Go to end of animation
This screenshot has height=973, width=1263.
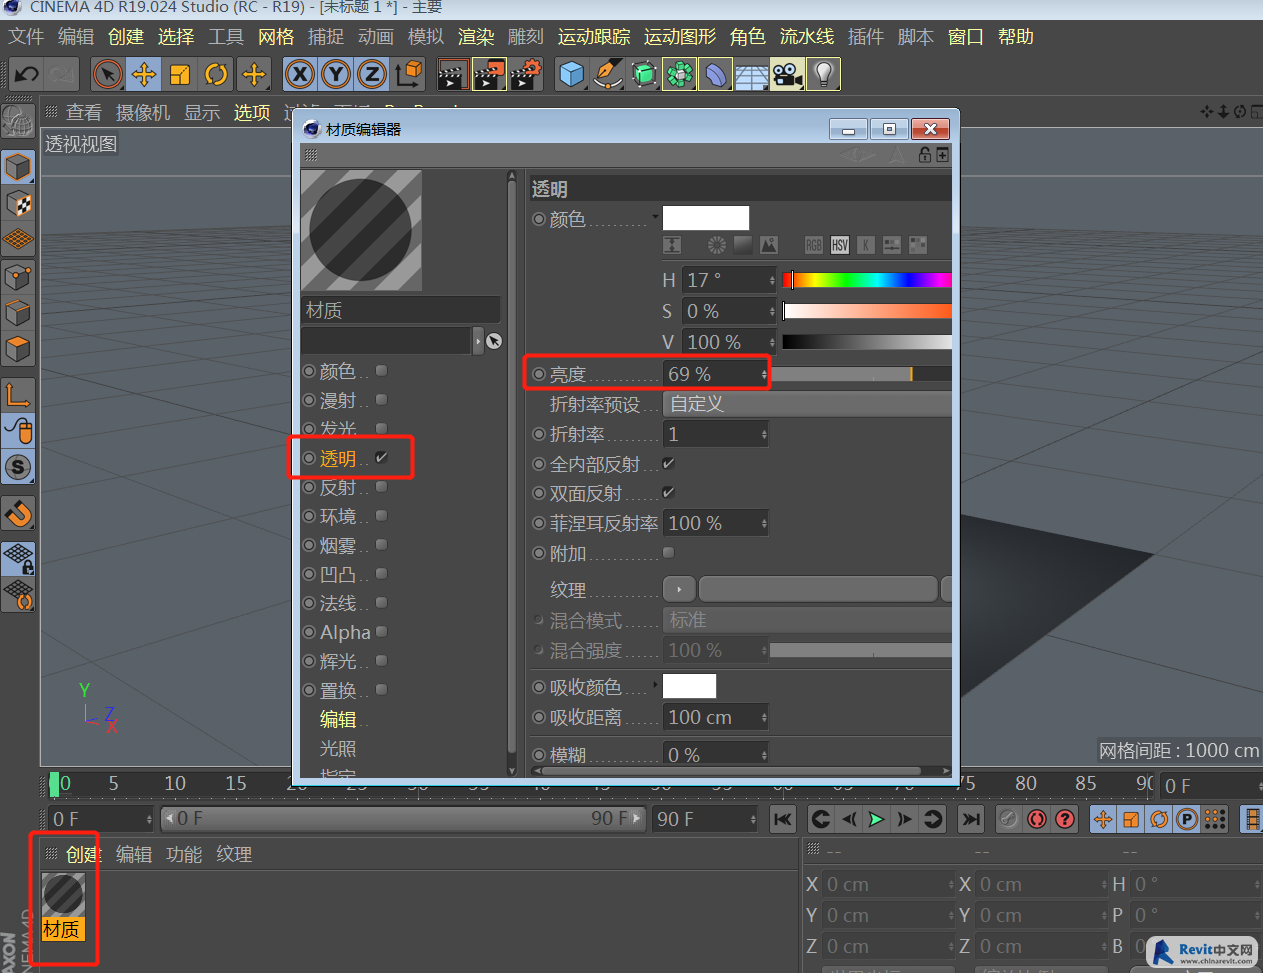point(971,819)
